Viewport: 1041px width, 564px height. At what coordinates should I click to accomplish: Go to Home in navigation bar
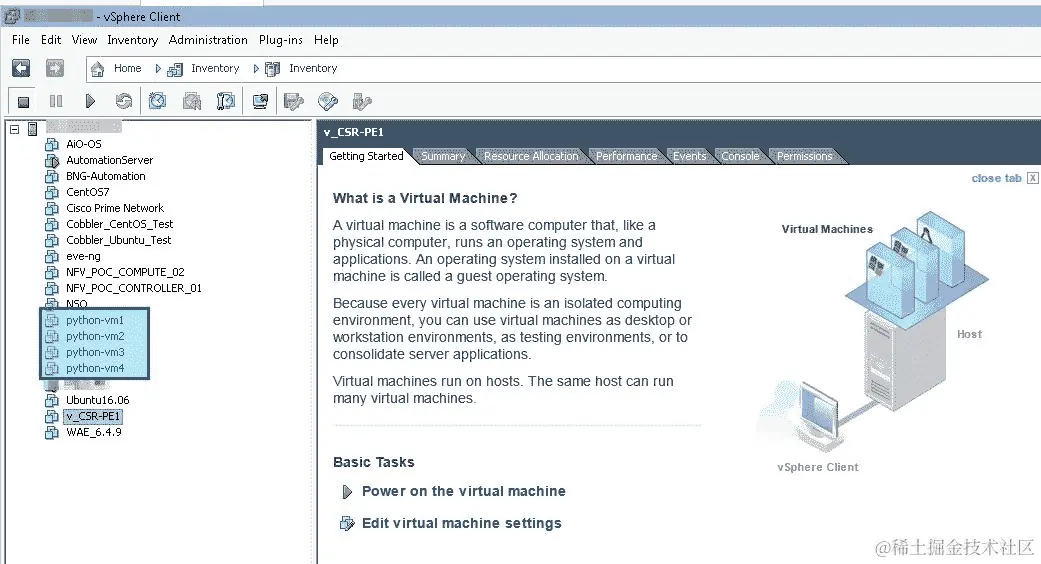127,68
